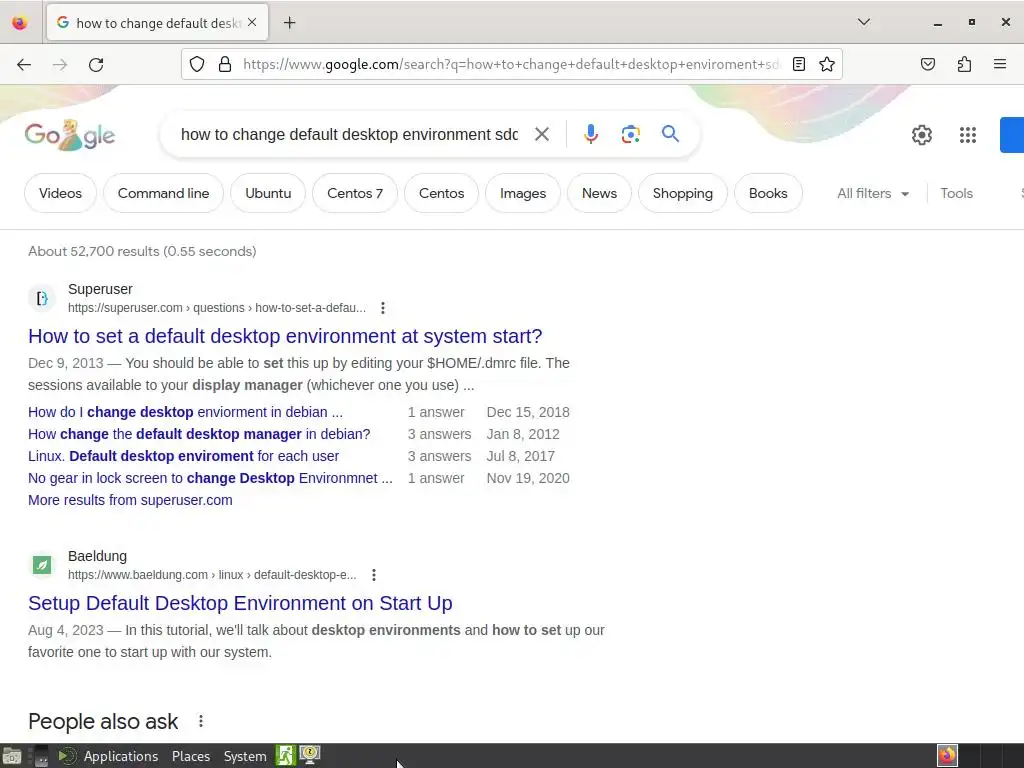
Task: Select the Centos 7 filter chip
Action: point(355,193)
